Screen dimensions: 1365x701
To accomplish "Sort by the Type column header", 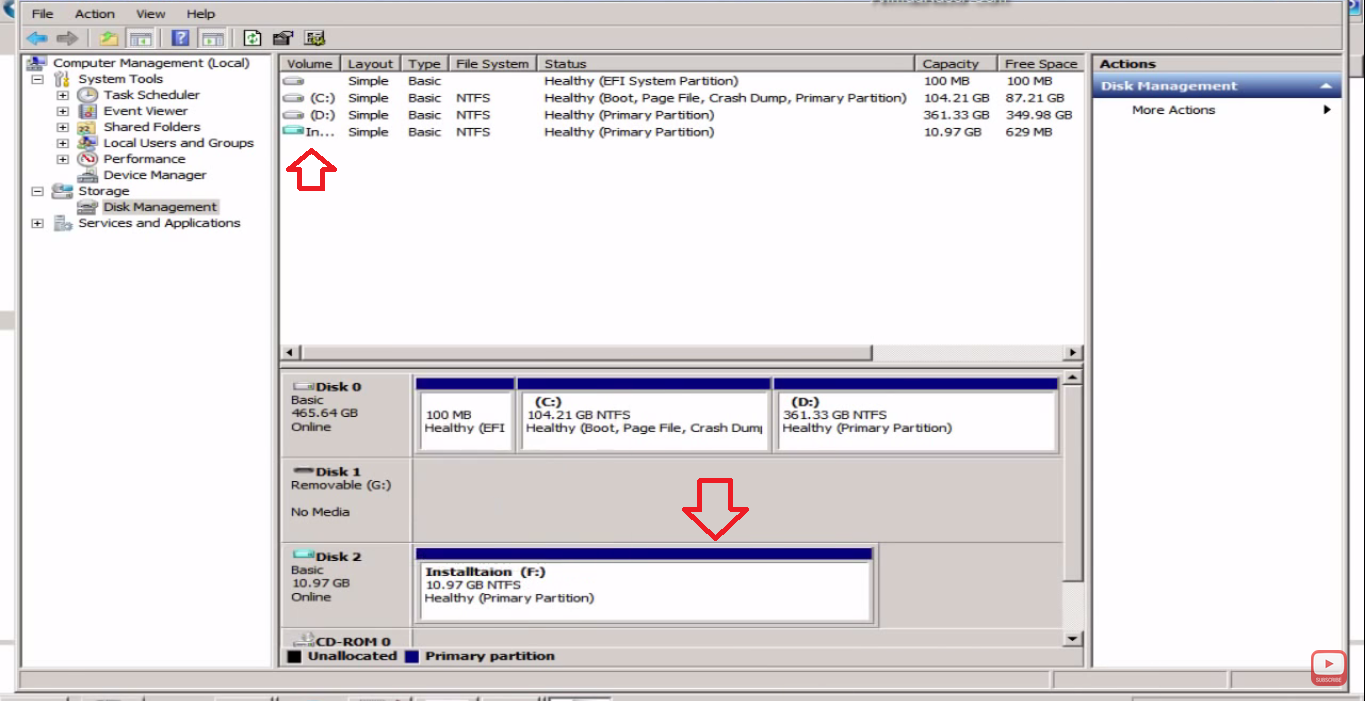I will pyautogui.click(x=424, y=63).
